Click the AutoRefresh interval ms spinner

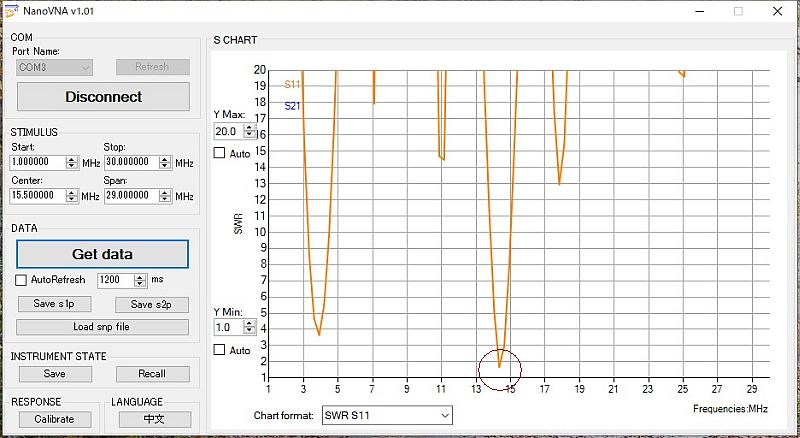(140, 281)
